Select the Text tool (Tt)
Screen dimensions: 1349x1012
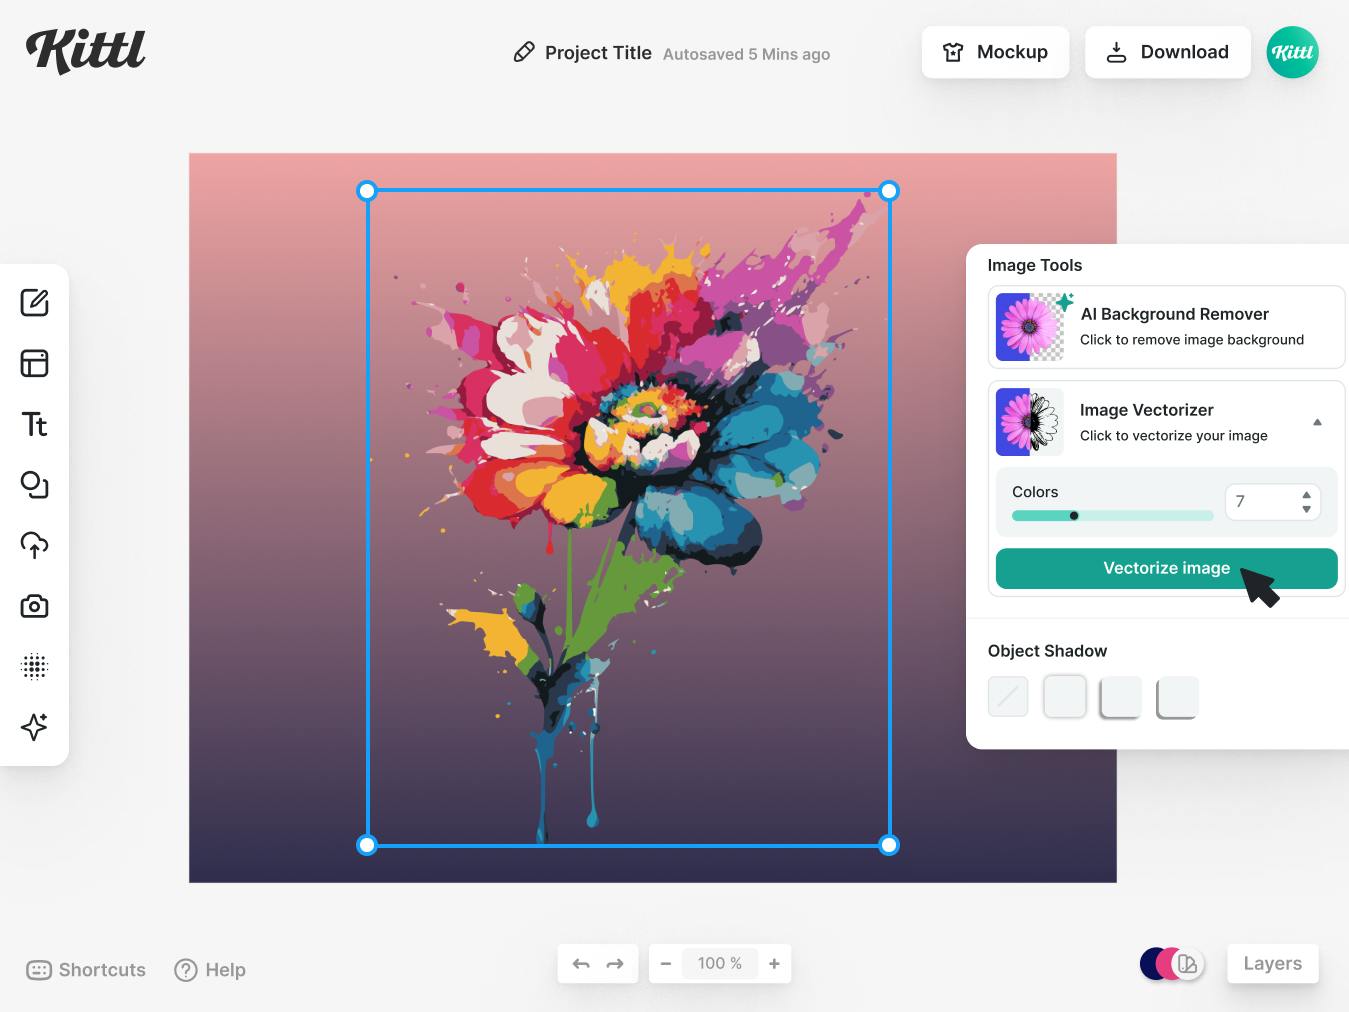[x=35, y=424]
